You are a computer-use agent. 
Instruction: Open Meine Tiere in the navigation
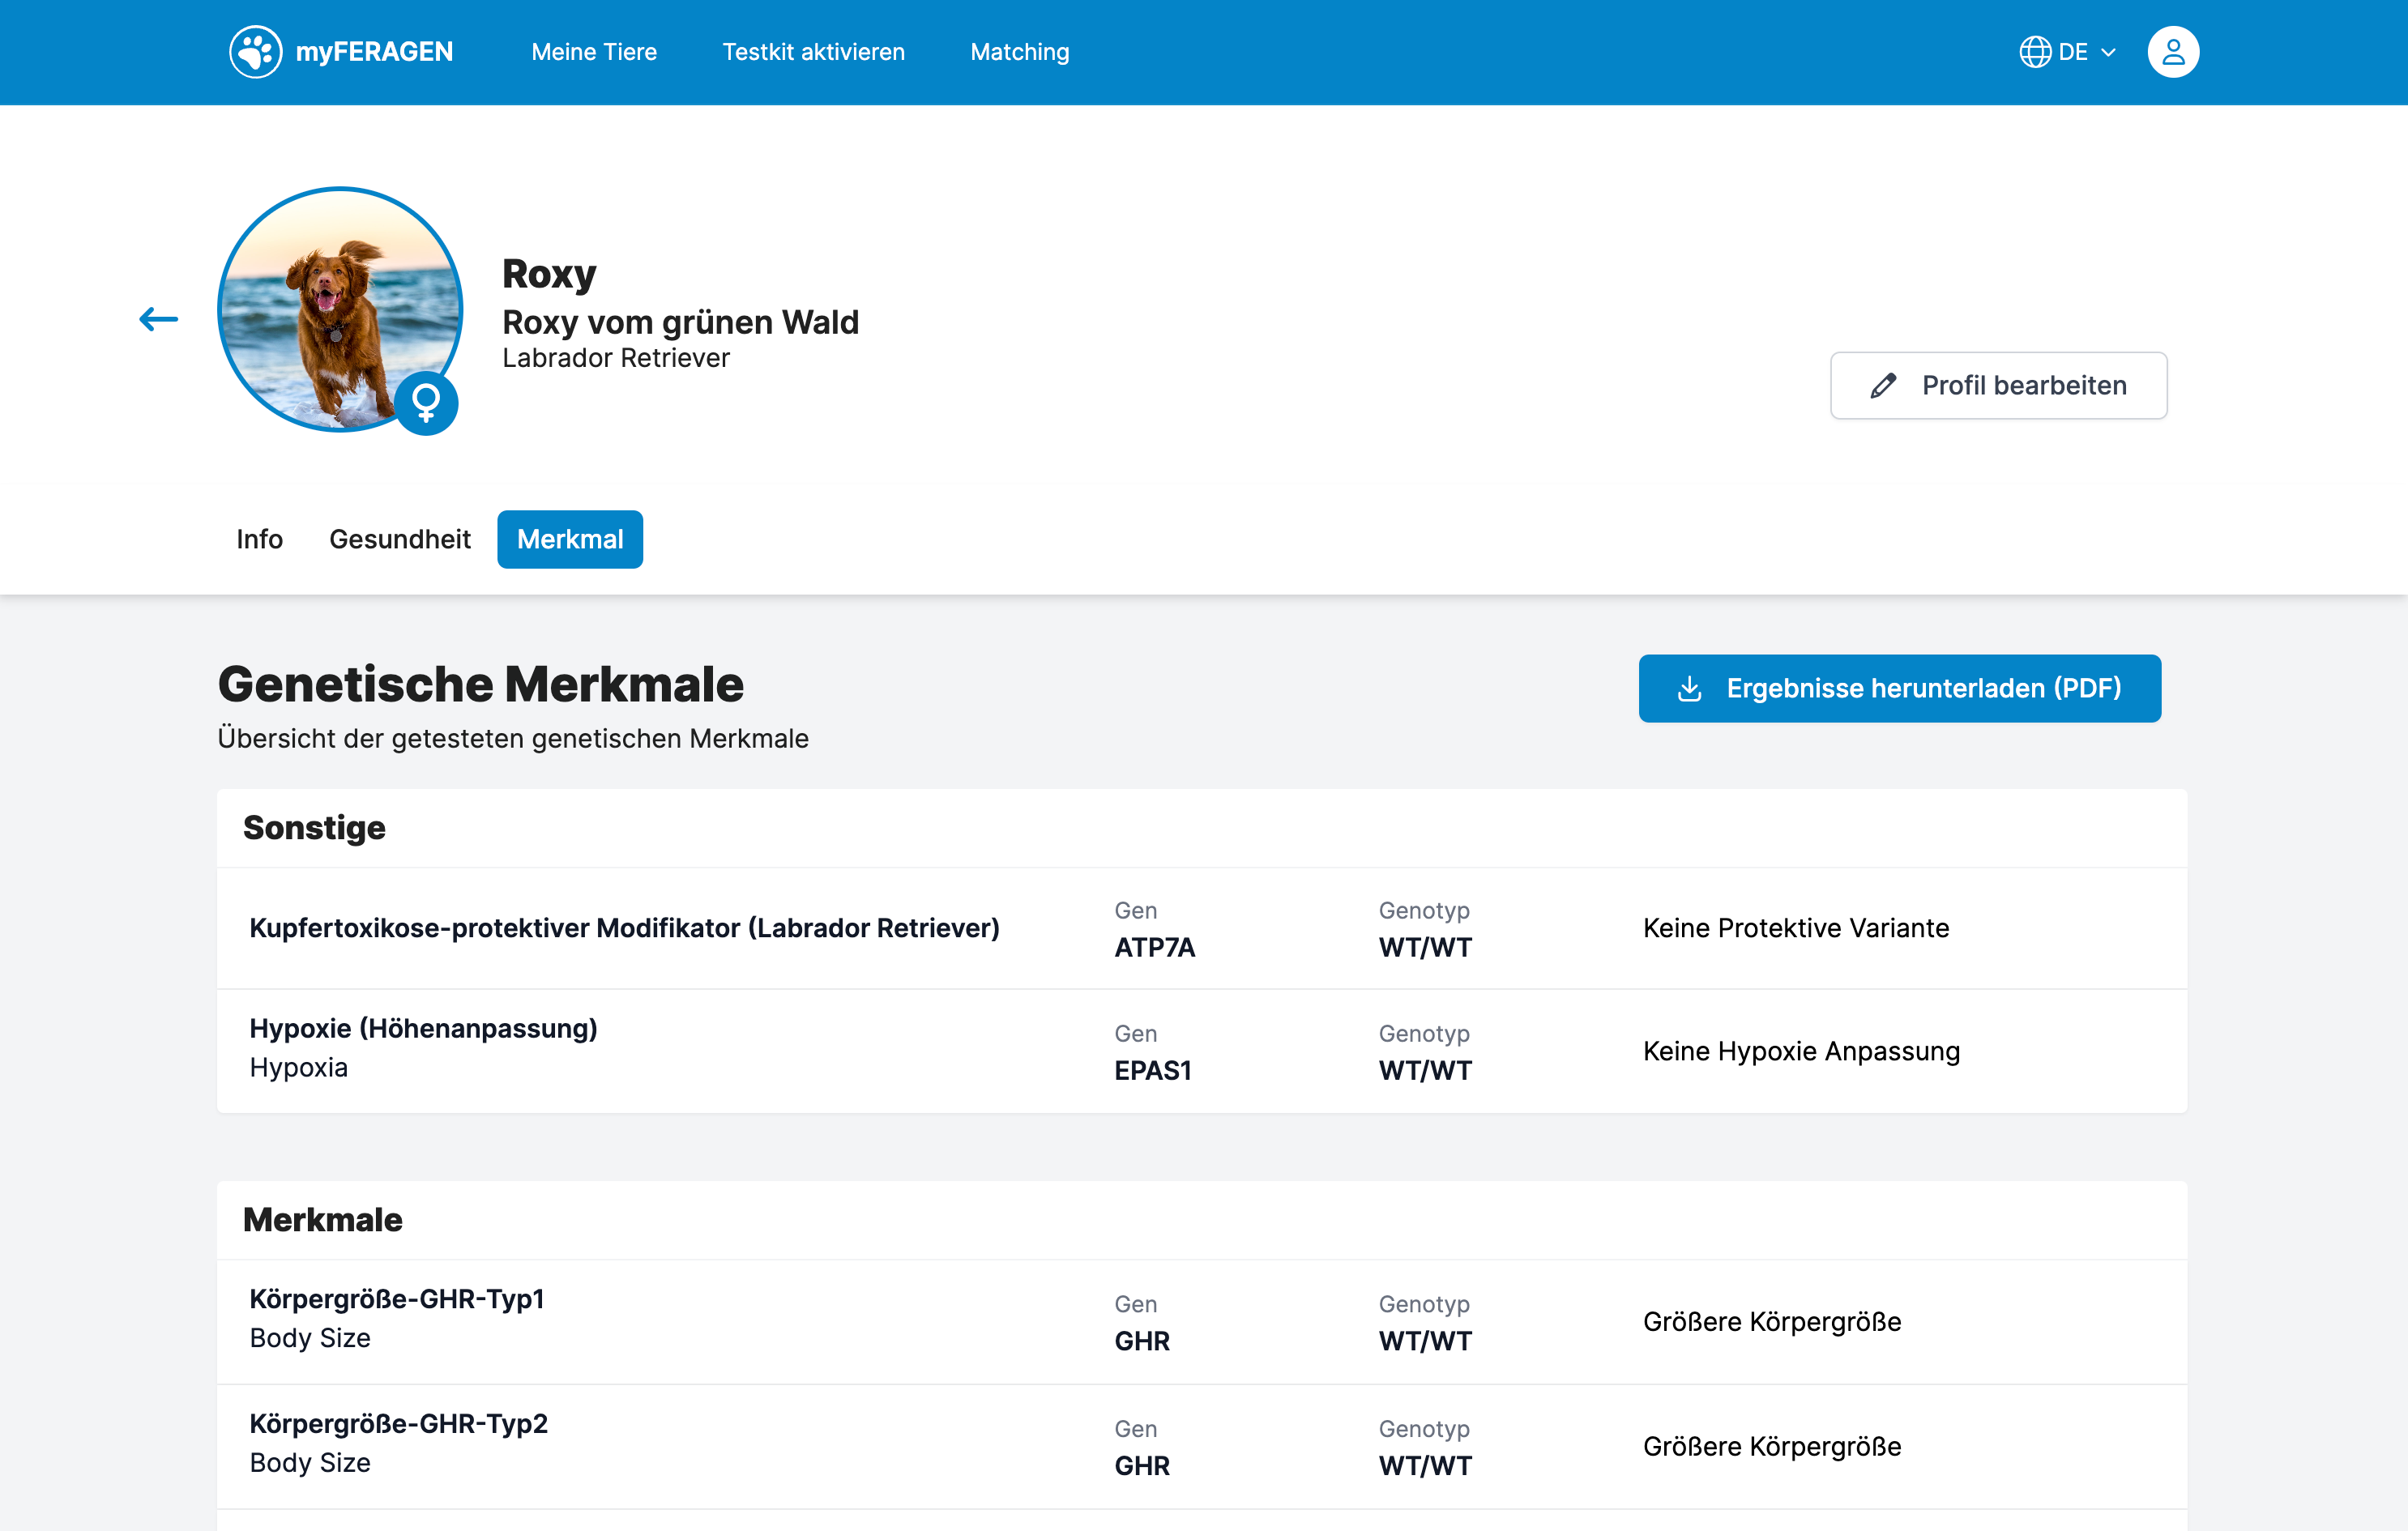(x=594, y=52)
